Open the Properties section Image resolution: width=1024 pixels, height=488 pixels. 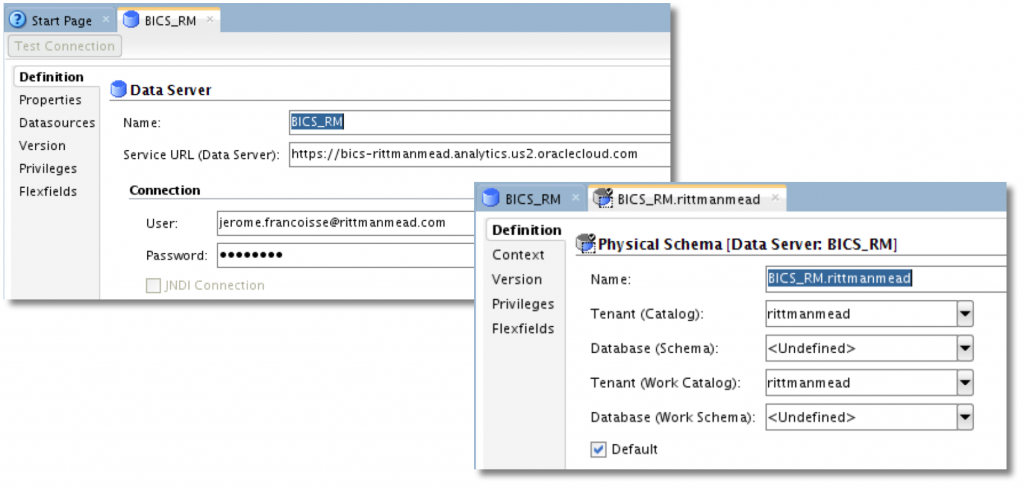(x=50, y=100)
